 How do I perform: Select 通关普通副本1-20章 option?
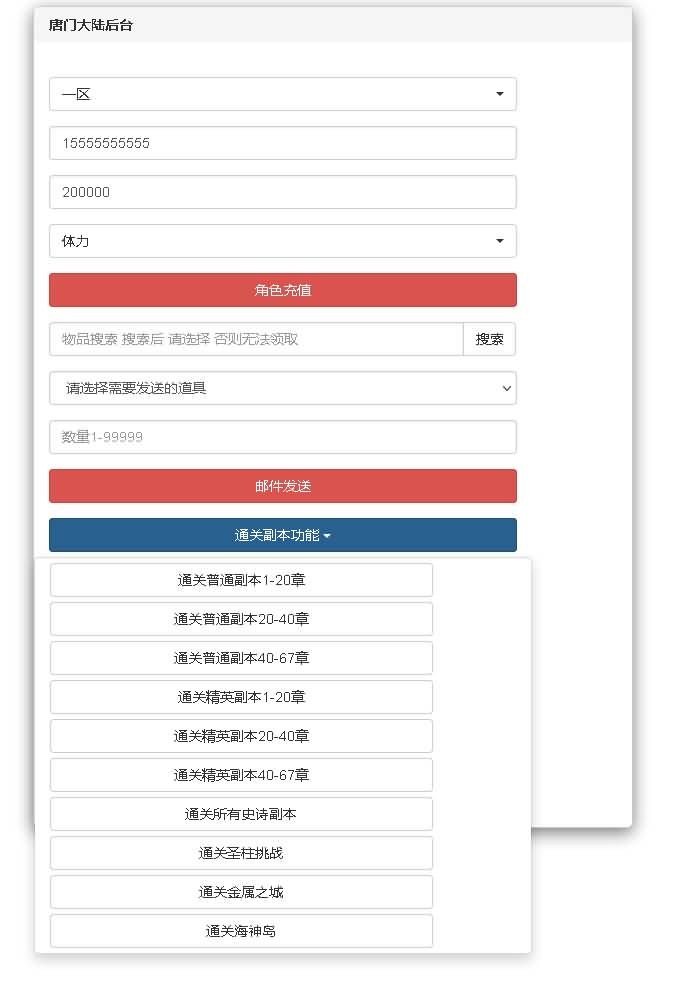coord(240,579)
